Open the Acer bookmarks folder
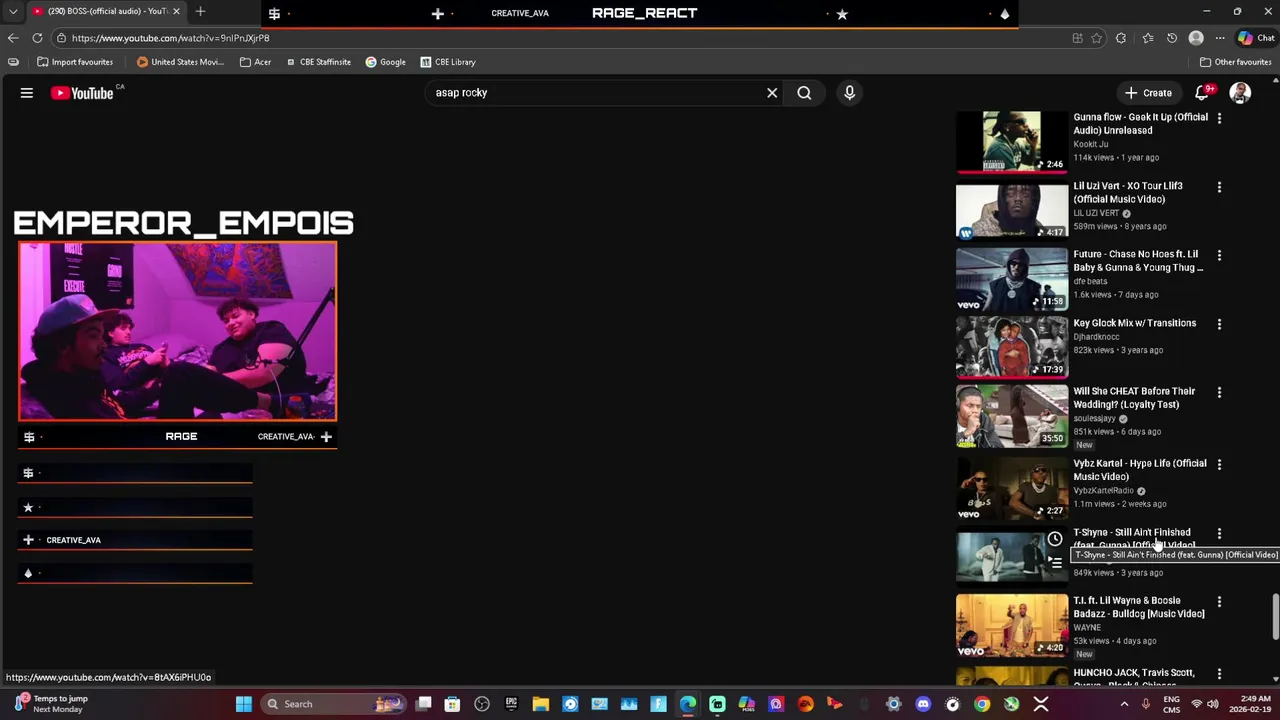Viewport: 1280px width, 720px height. (x=255, y=62)
